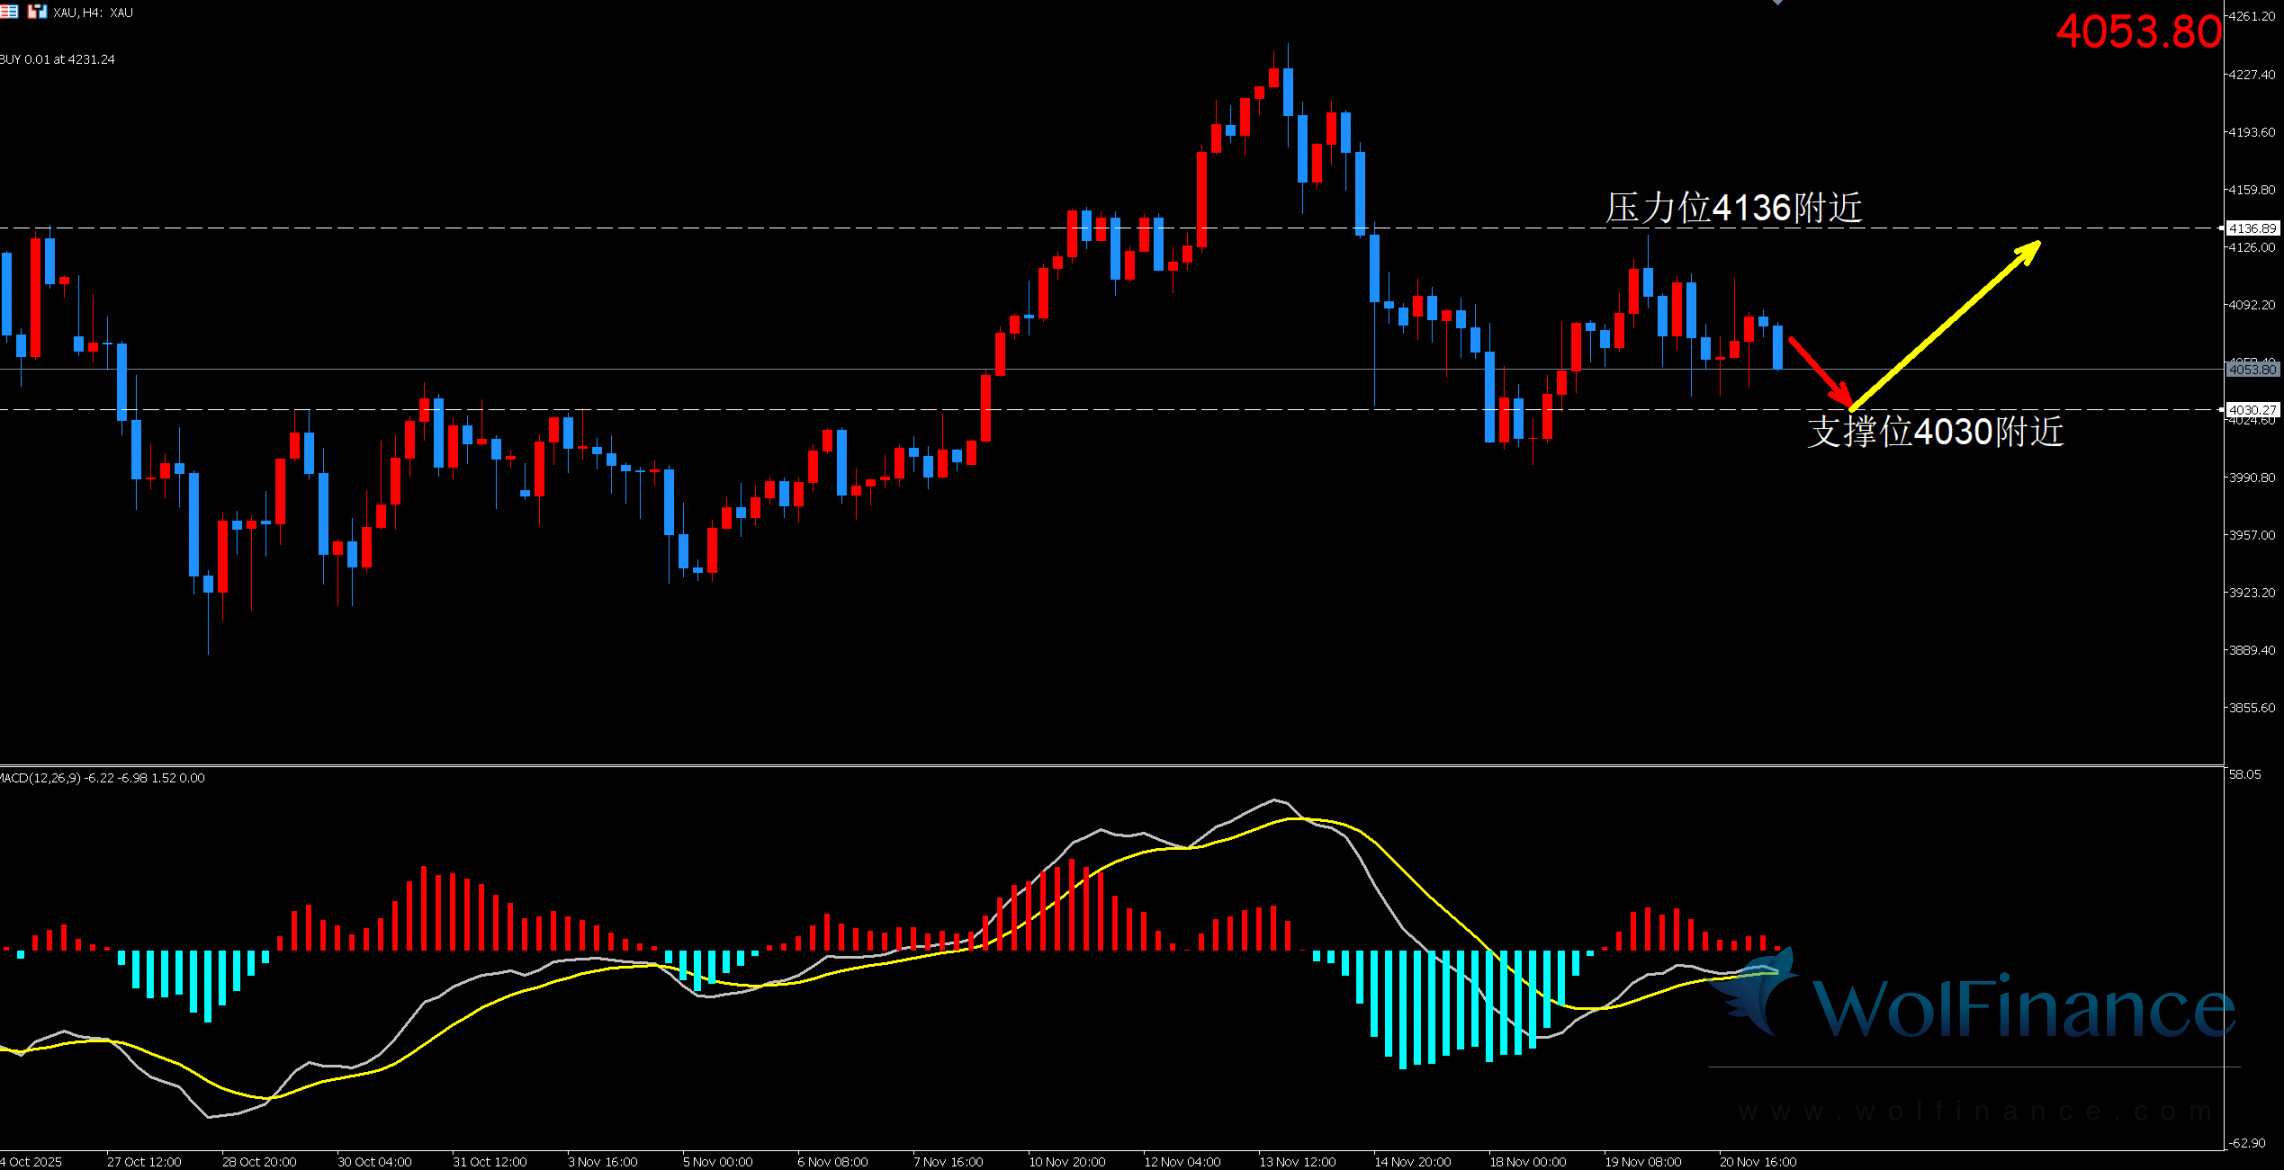Click the 4227.40 price scale label
2284x1170 pixels.
[2251, 75]
